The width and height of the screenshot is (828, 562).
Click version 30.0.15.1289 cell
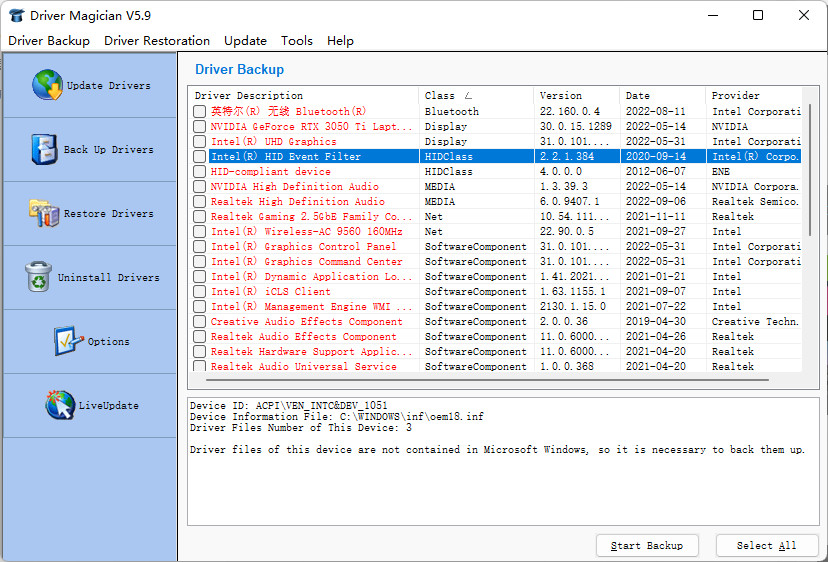click(x=576, y=127)
